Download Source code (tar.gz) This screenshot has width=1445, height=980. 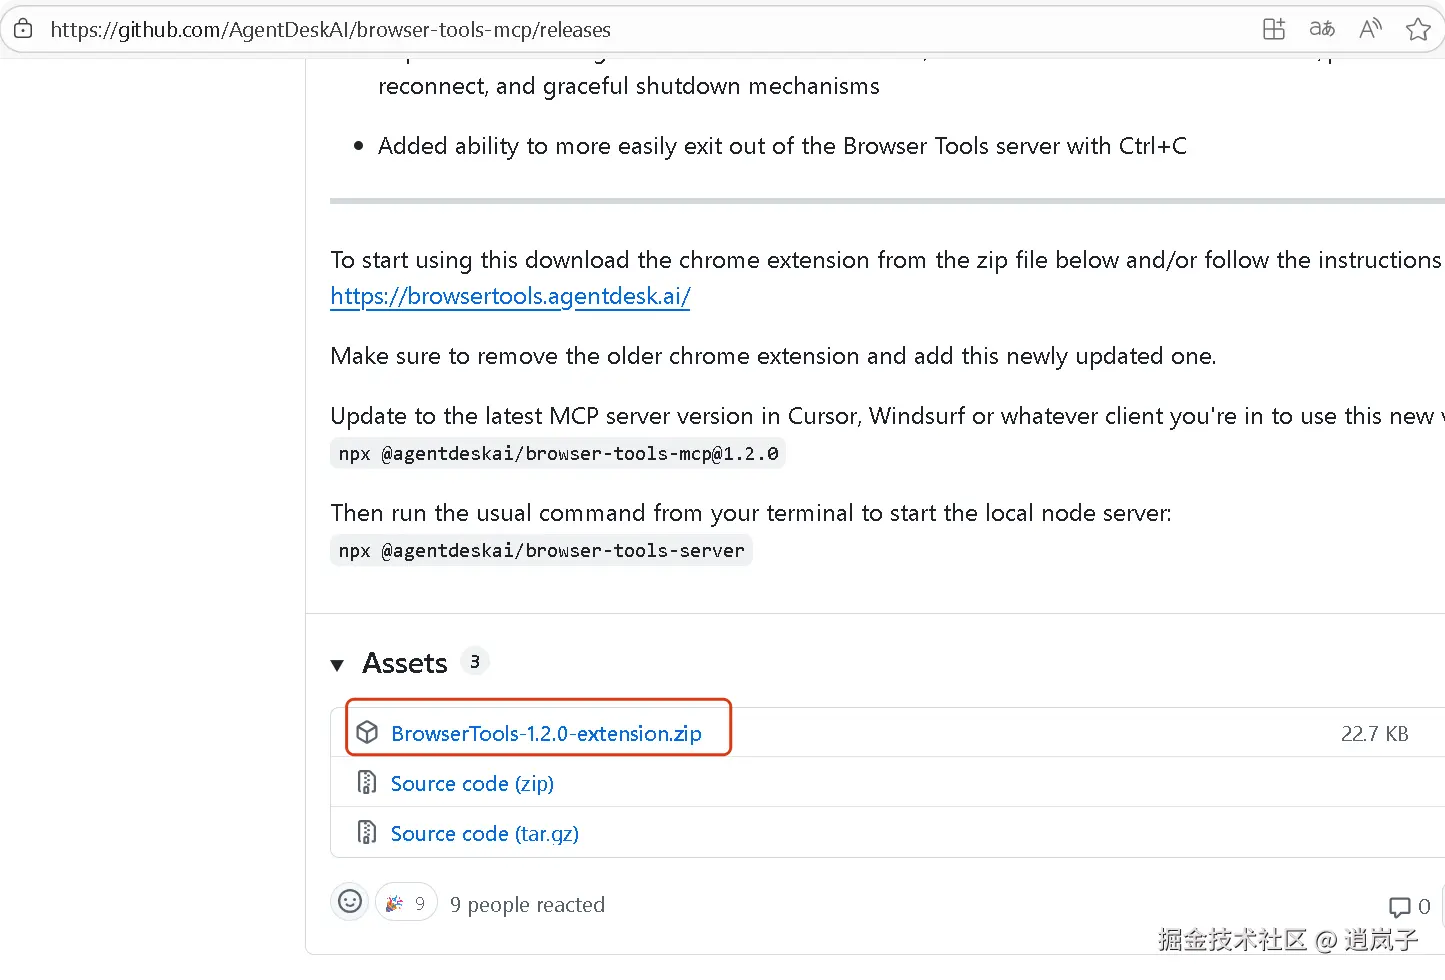tap(484, 833)
